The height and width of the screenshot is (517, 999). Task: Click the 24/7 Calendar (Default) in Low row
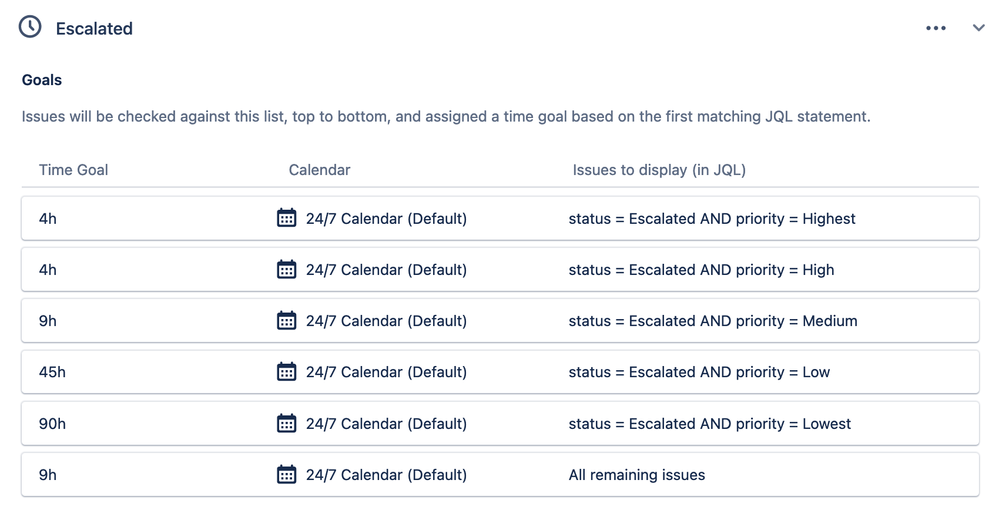(386, 372)
